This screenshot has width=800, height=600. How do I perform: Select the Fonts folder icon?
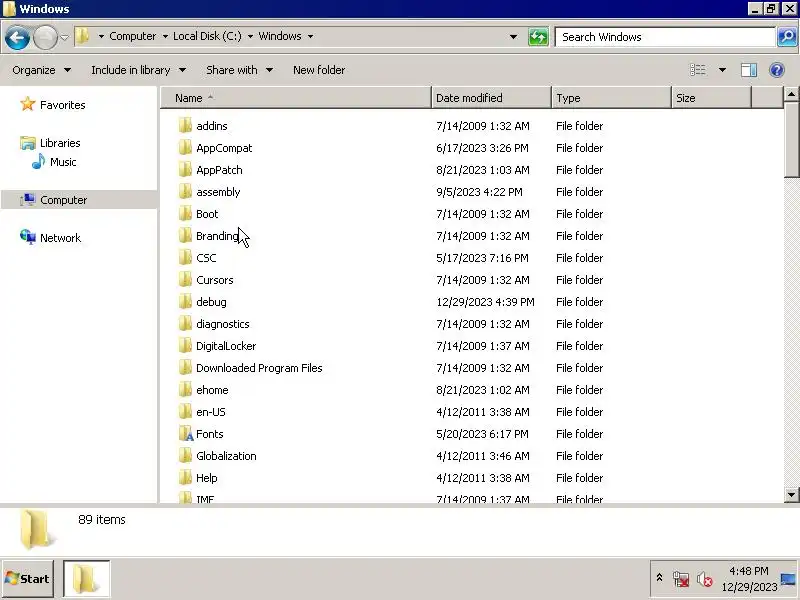186,434
